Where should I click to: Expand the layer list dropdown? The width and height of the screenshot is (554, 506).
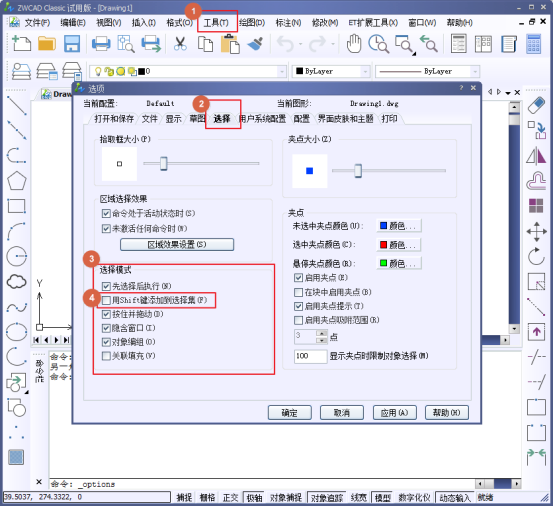[x=282, y=72]
